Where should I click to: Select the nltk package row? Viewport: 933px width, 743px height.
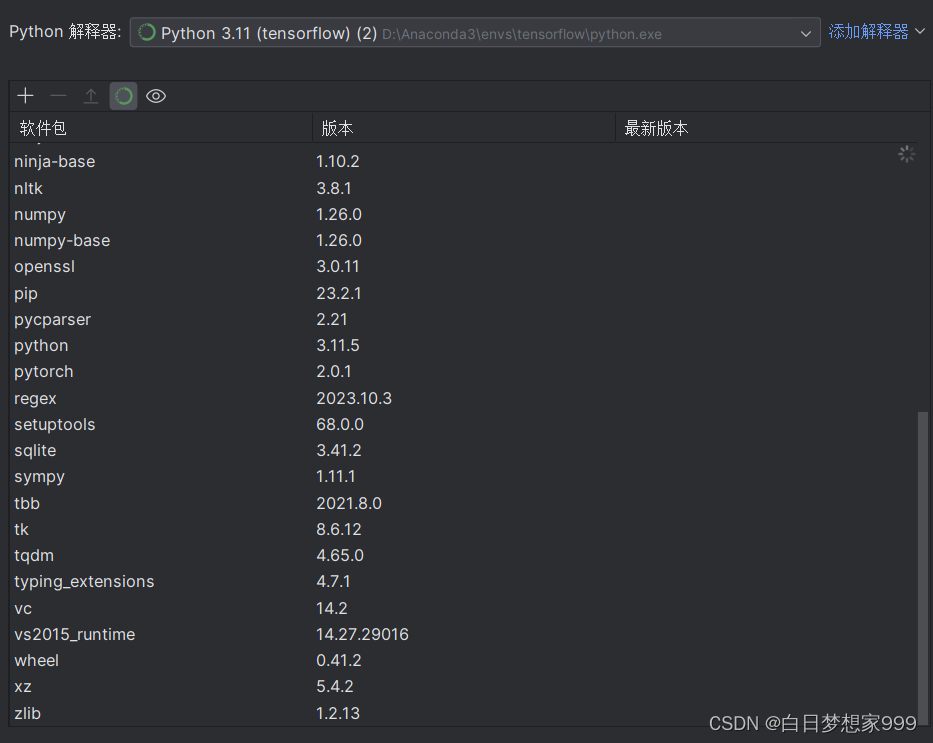[464, 188]
